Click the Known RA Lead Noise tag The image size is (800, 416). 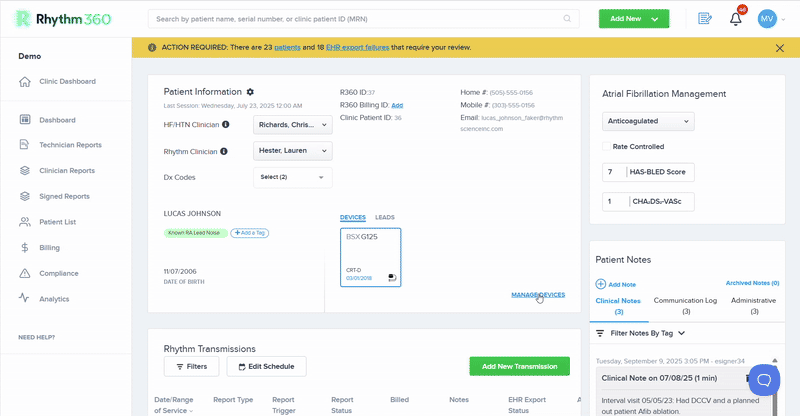(x=195, y=233)
